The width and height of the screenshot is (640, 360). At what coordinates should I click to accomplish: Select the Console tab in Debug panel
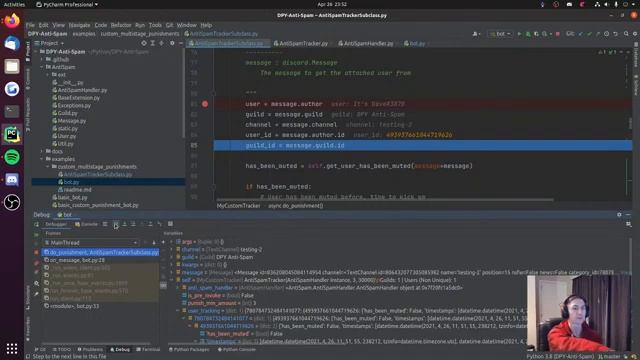pyautogui.click(x=87, y=224)
